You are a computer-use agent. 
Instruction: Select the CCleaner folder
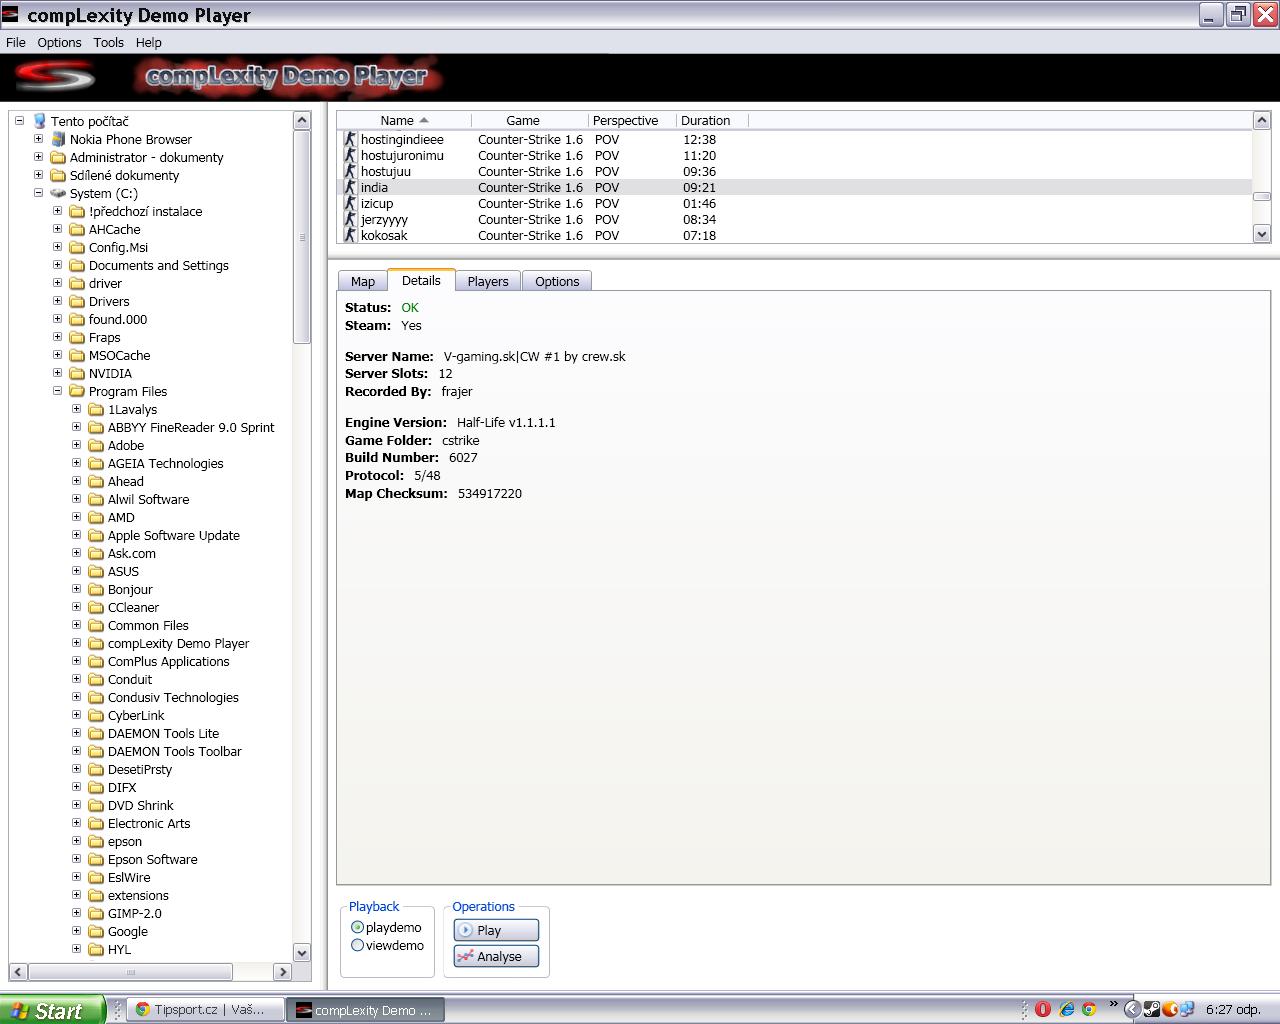[x=133, y=607]
